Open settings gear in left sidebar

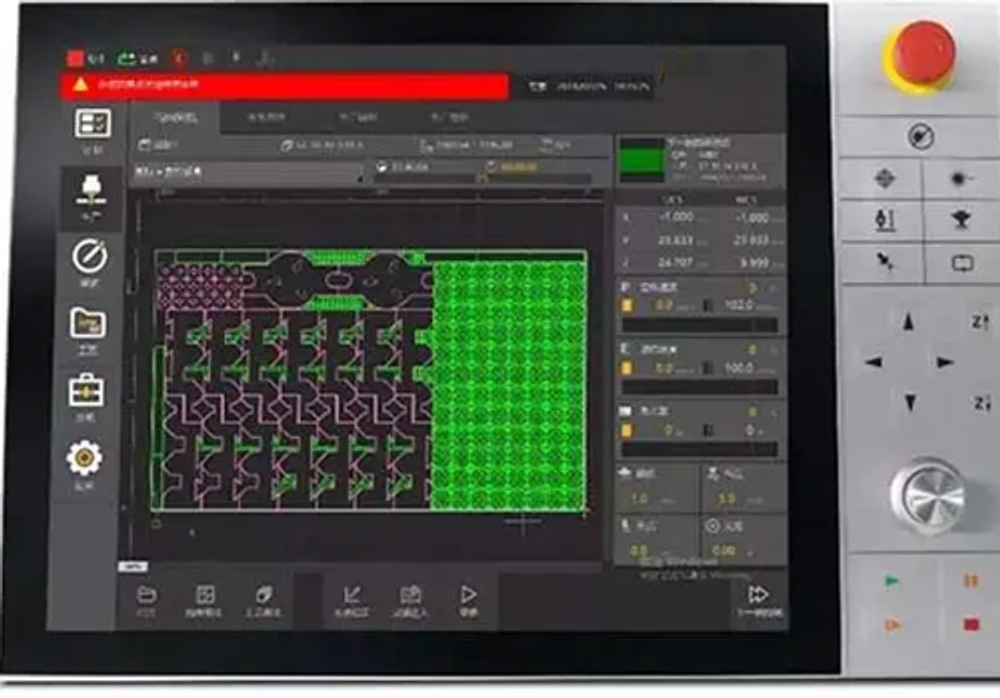point(84,457)
